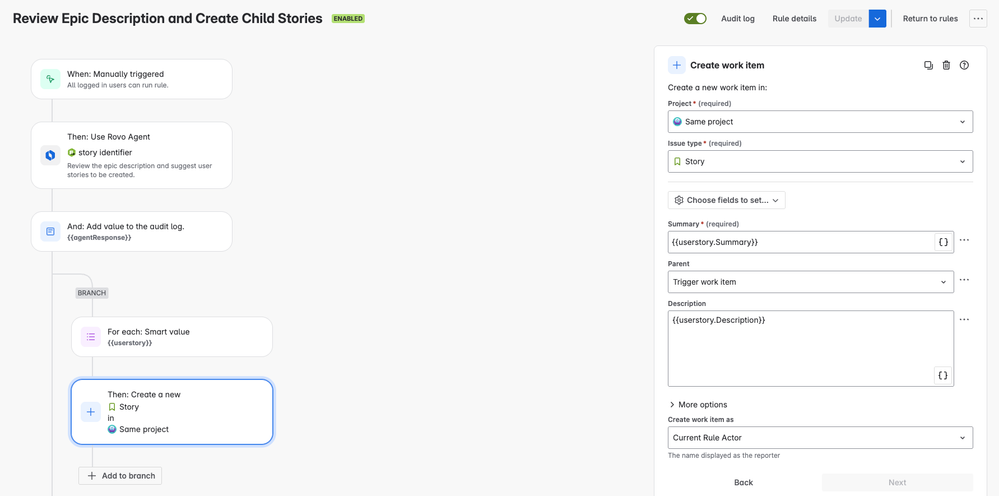Image resolution: width=999 pixels, height=496 pixels.
Task: Open the Update dropdown arrow
Action: coord(877,18)
